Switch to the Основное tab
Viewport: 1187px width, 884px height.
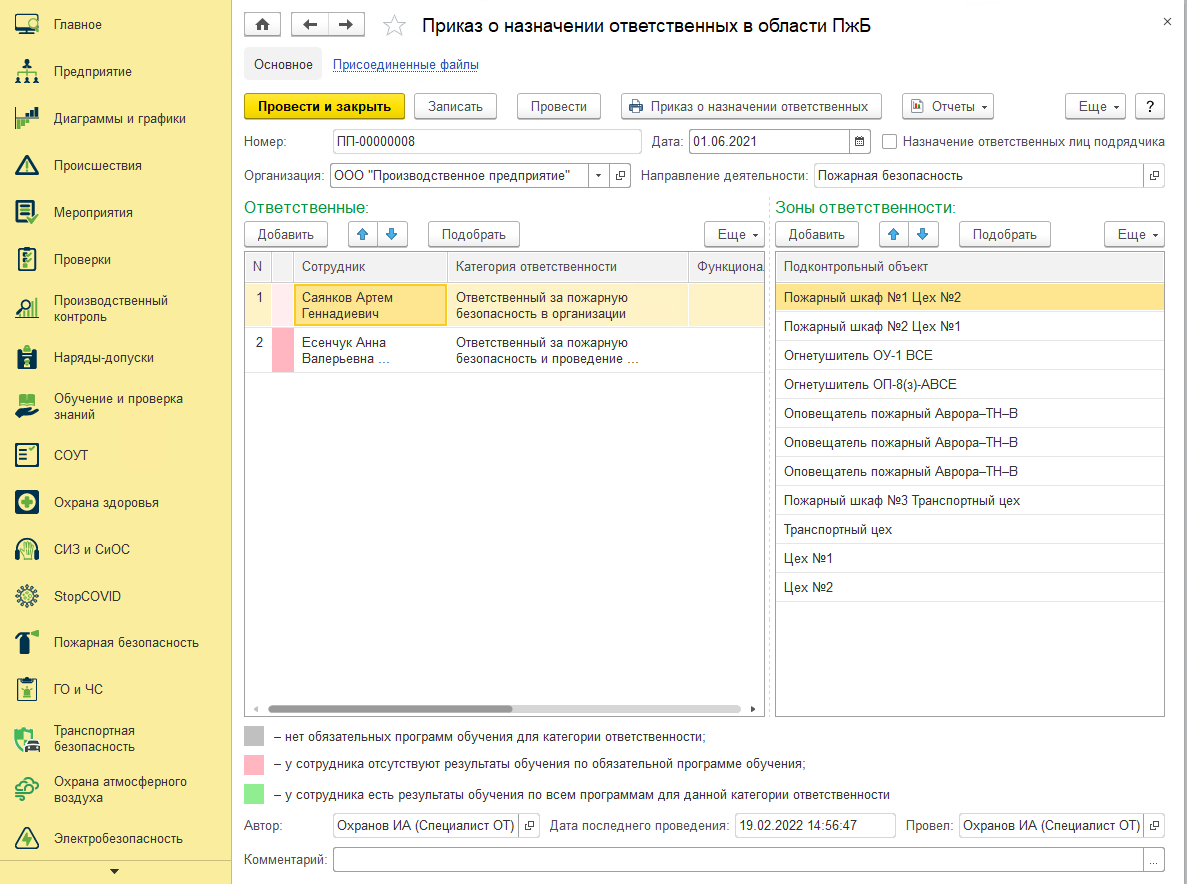(283, 65)
